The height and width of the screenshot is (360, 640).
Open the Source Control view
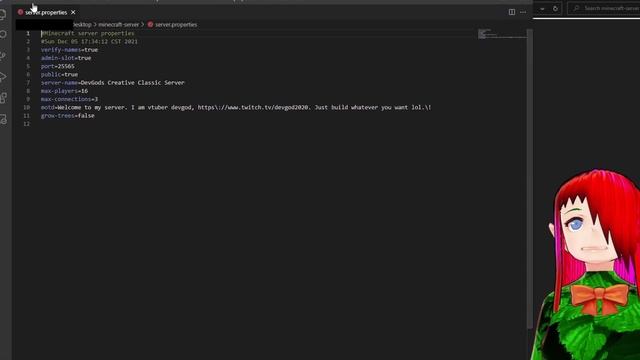click(3, 56)
